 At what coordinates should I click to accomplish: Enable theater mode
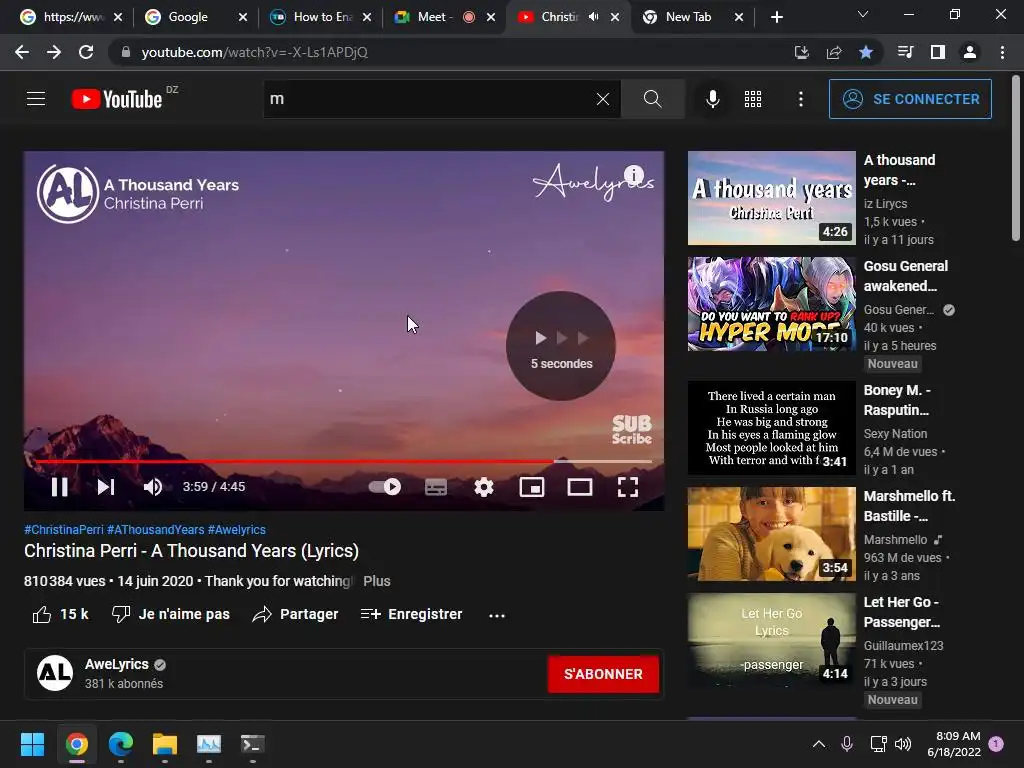click(579, 487)
